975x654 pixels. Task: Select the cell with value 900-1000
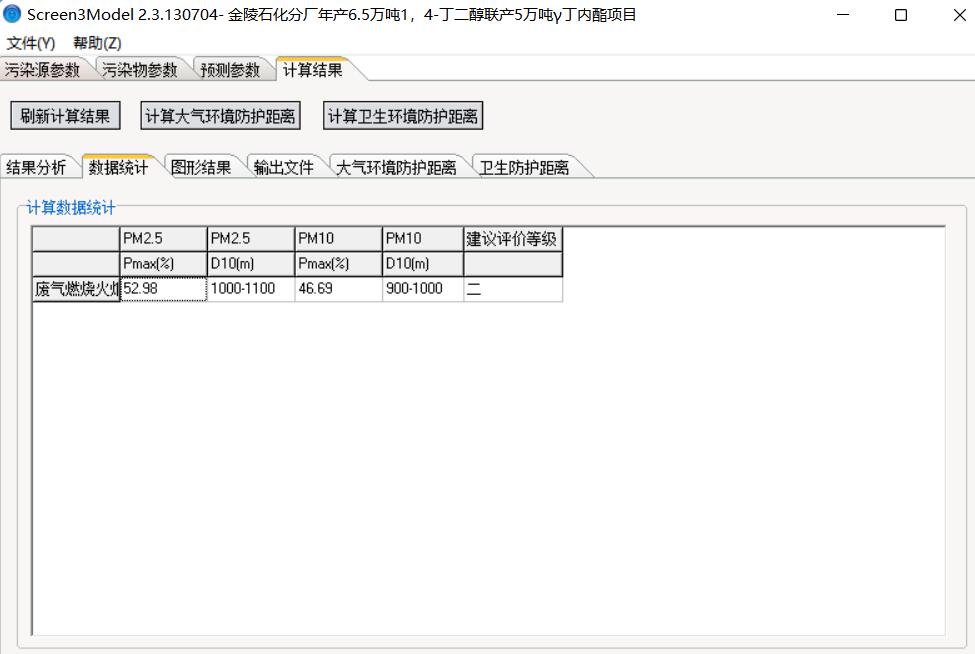pyautogui.click(x=423, y=289)
